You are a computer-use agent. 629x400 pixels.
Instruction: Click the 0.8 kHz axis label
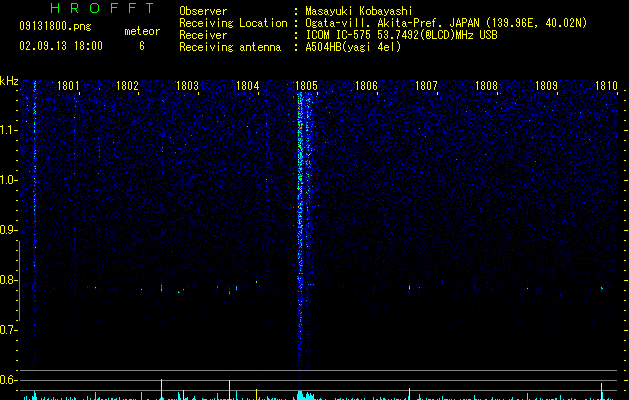(x=8, y=280)
